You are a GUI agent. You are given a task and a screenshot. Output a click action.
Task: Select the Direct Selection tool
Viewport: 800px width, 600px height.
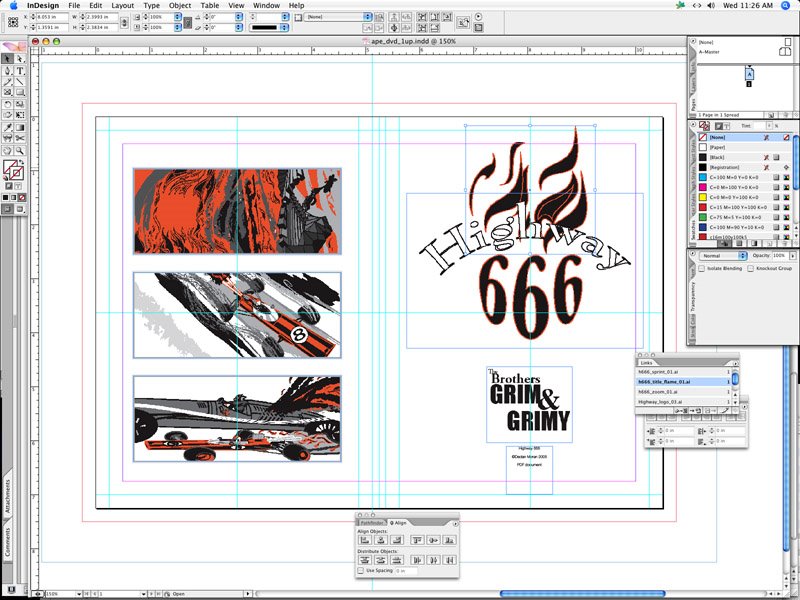click(x=20, y=59)
